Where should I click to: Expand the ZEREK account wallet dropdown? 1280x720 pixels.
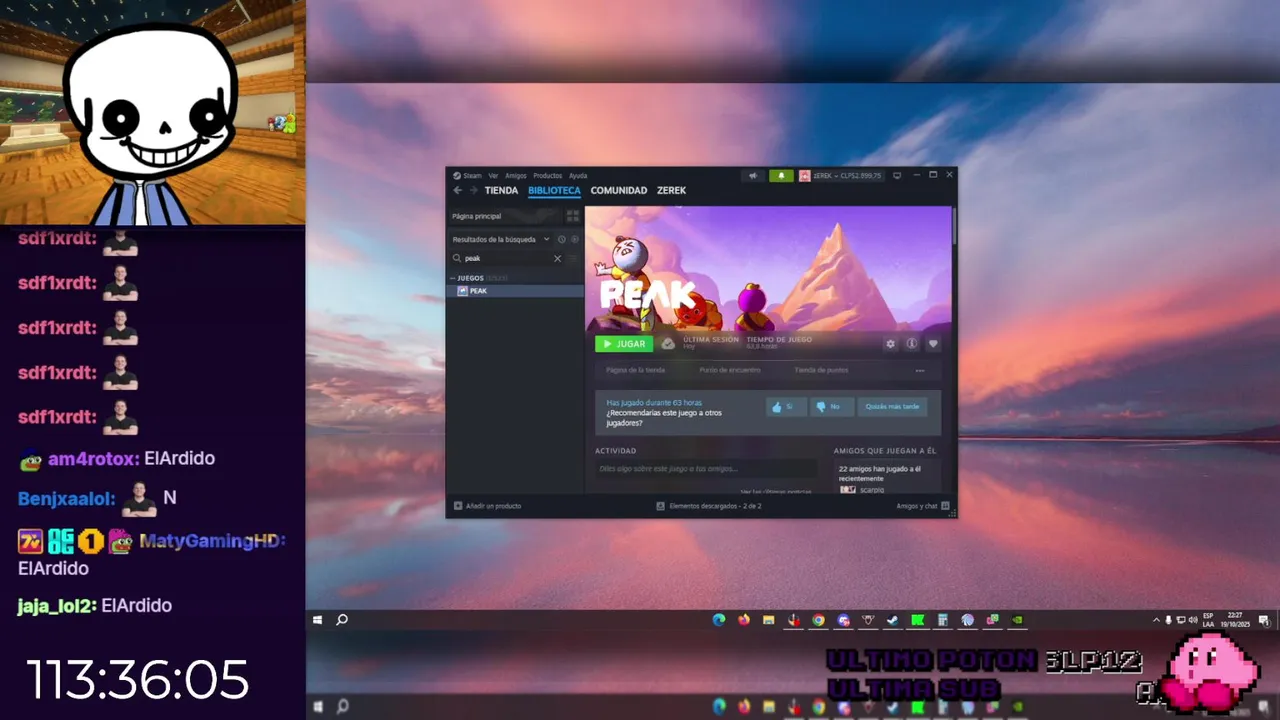[840, 176]
